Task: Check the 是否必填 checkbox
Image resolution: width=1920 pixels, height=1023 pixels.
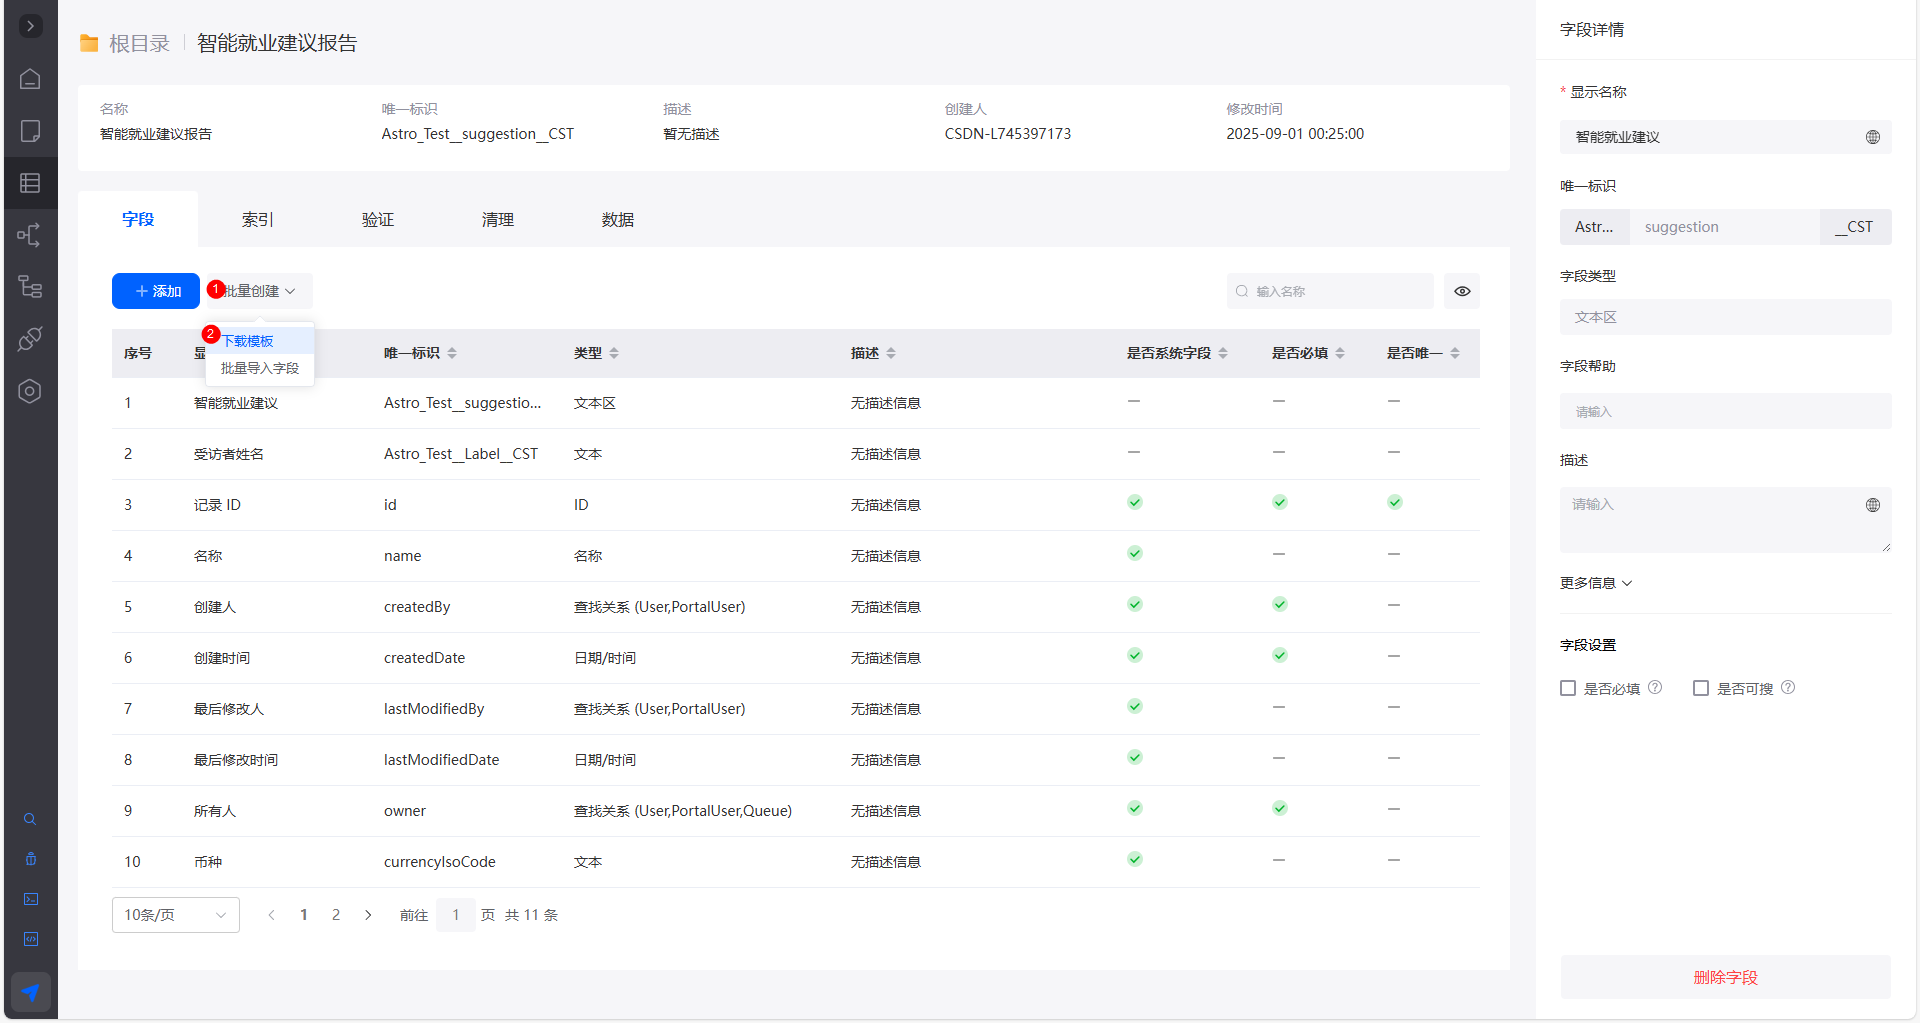Action: (1568, 688)
